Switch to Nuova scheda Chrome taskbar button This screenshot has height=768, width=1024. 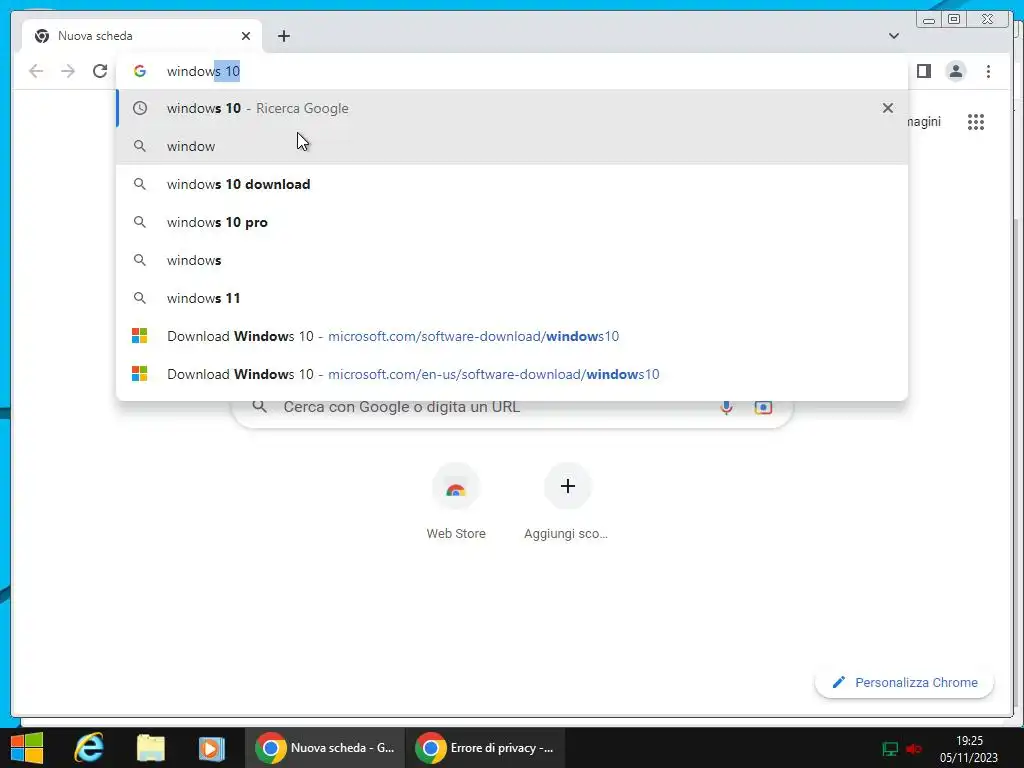[325, 748]
